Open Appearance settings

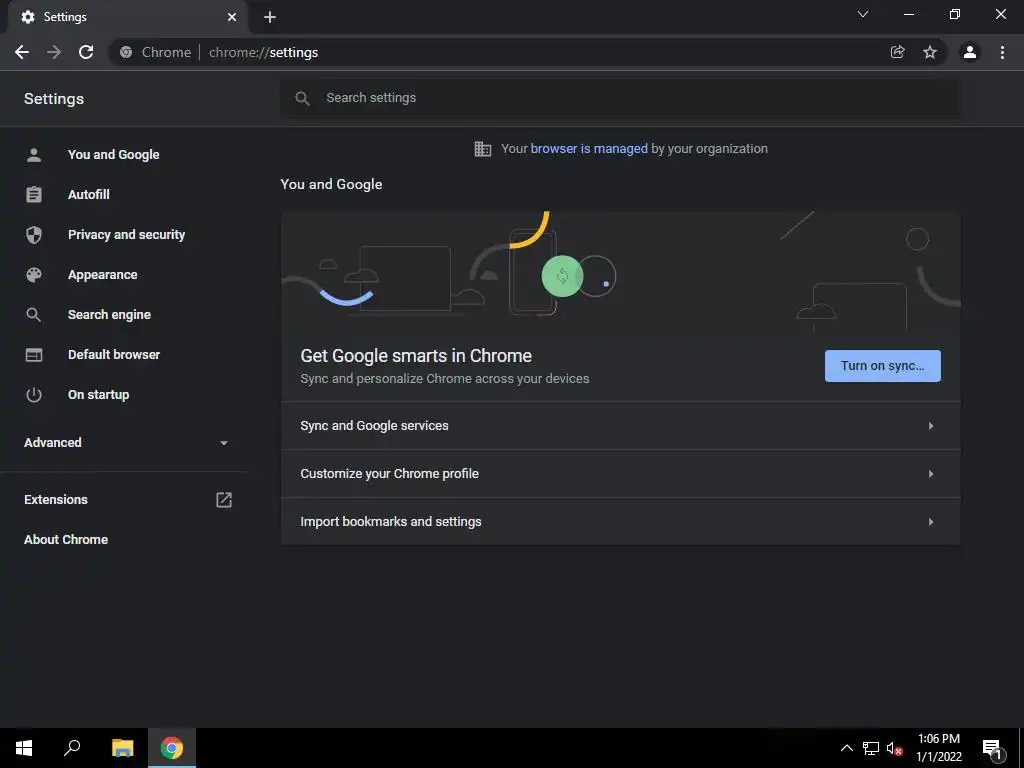point(103,275)
